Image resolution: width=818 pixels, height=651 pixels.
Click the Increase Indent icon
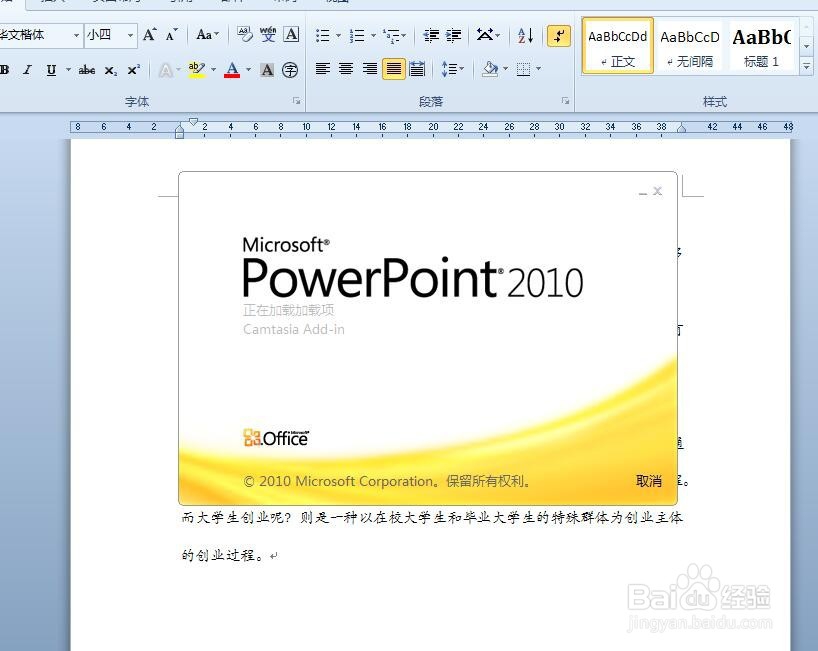454,35
